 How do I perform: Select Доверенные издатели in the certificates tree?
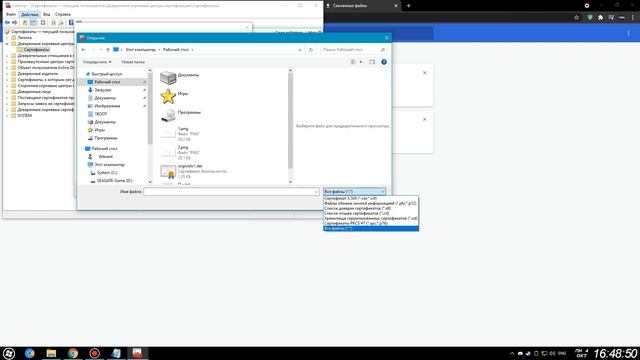click(38, 74)
